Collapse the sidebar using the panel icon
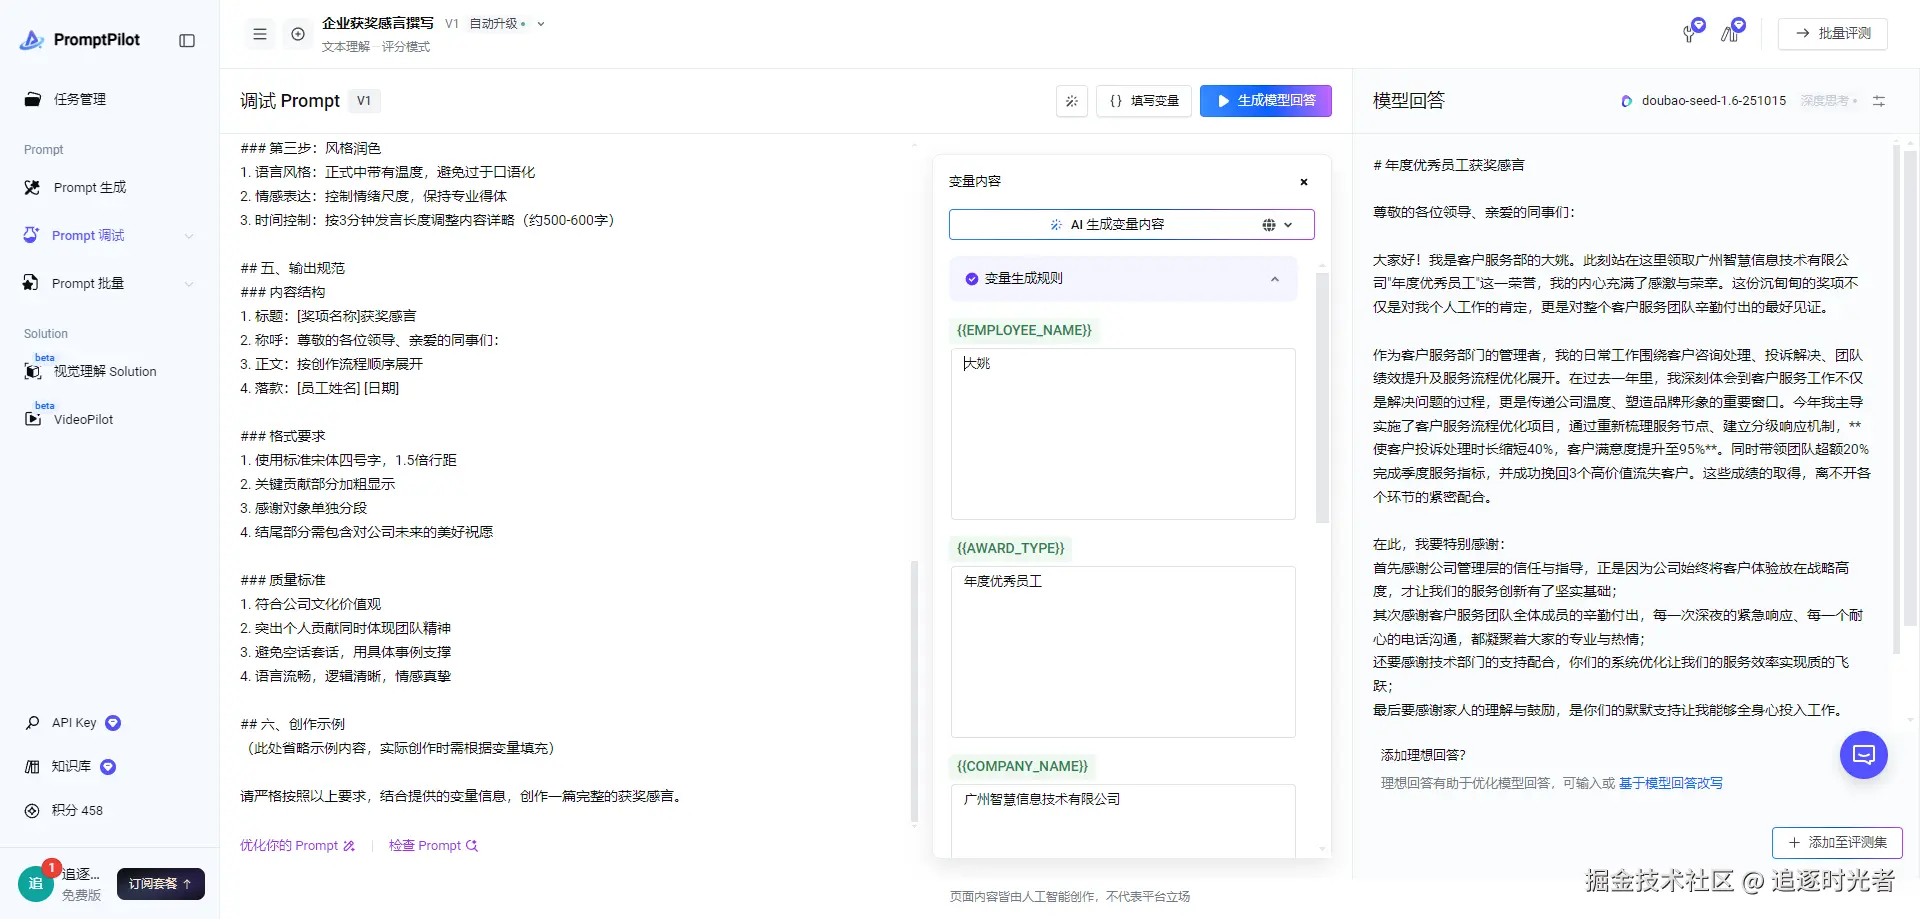Viewport: 1920px width, 919px height. click(187, 41)
